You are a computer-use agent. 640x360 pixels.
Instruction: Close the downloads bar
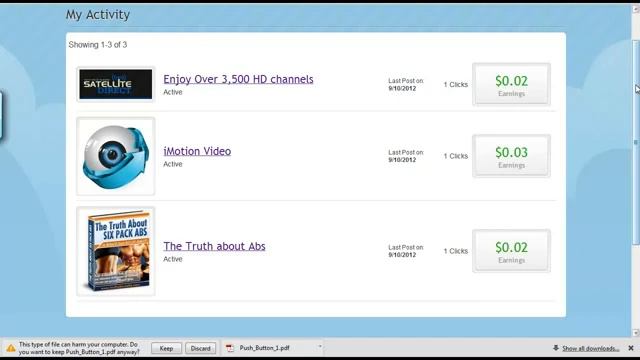pyautogui.click(x=631, y=348)
